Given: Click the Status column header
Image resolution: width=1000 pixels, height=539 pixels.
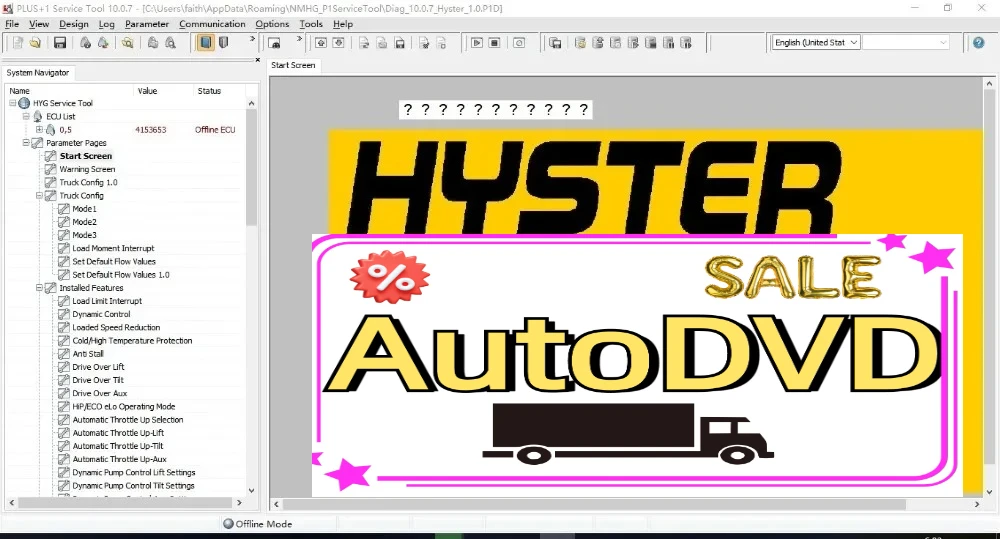Looking at the screenshot, I should pyautogui.click(x=209, y=91).
